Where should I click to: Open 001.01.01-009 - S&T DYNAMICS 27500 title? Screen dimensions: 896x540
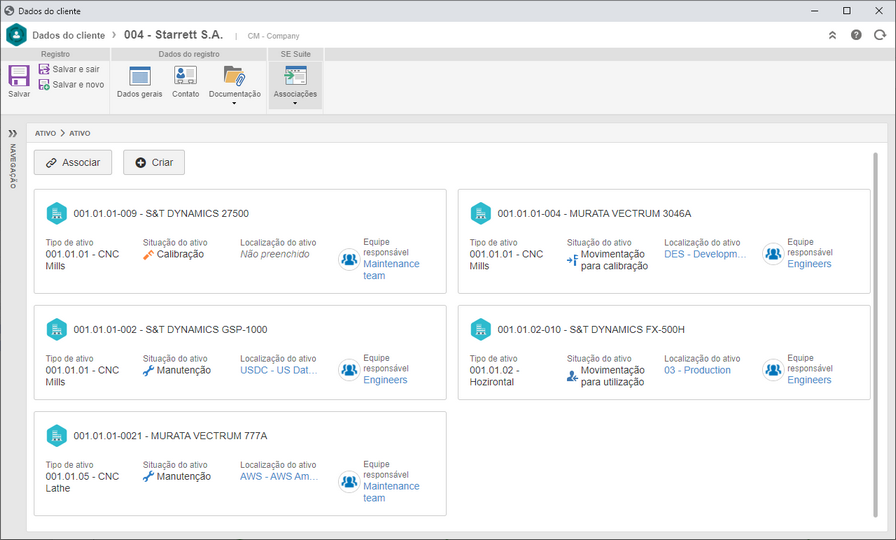tap(161, 214)
